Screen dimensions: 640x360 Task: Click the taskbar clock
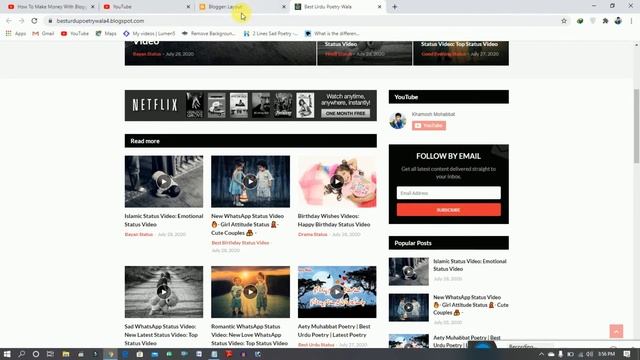pos(607,354)
